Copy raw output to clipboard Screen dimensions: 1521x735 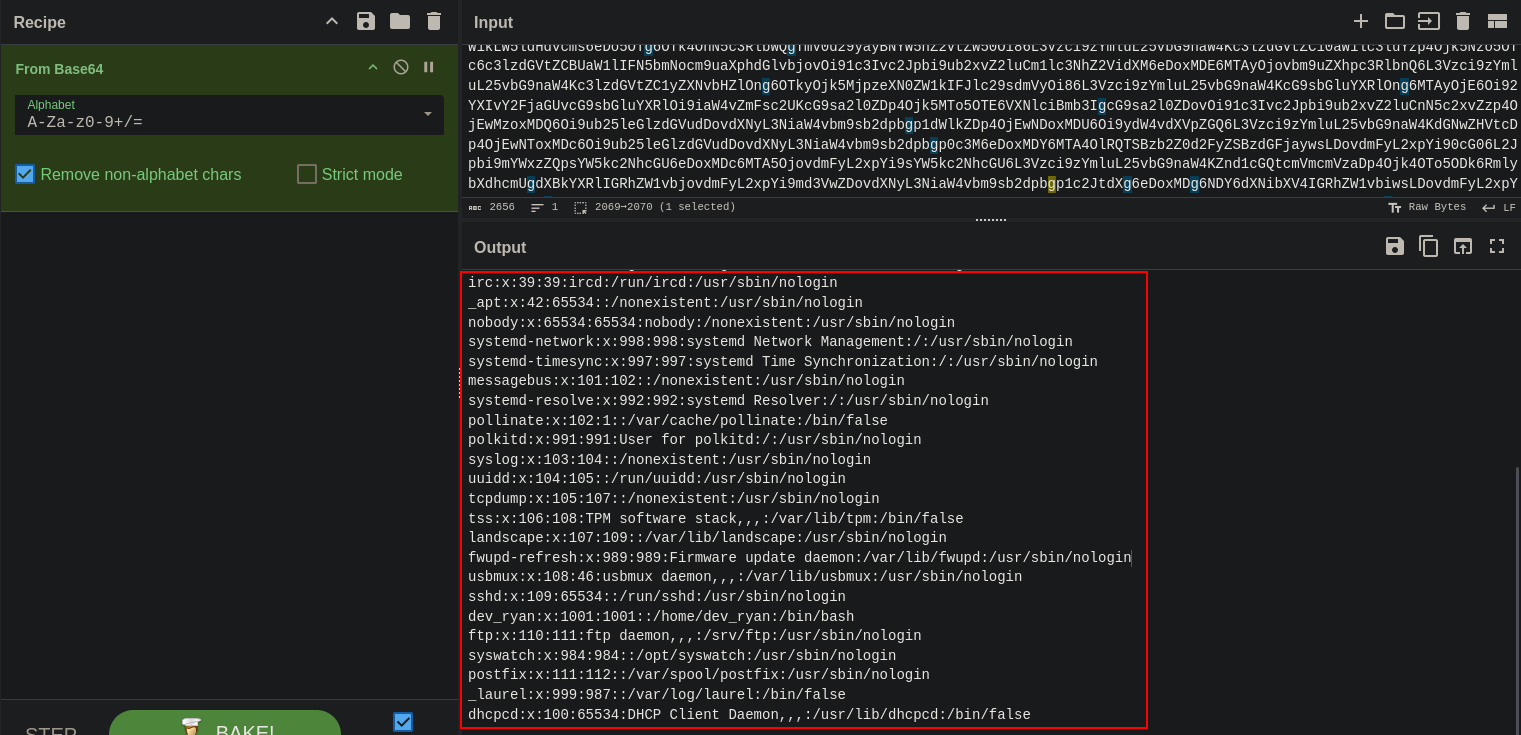coord(1429,246)
